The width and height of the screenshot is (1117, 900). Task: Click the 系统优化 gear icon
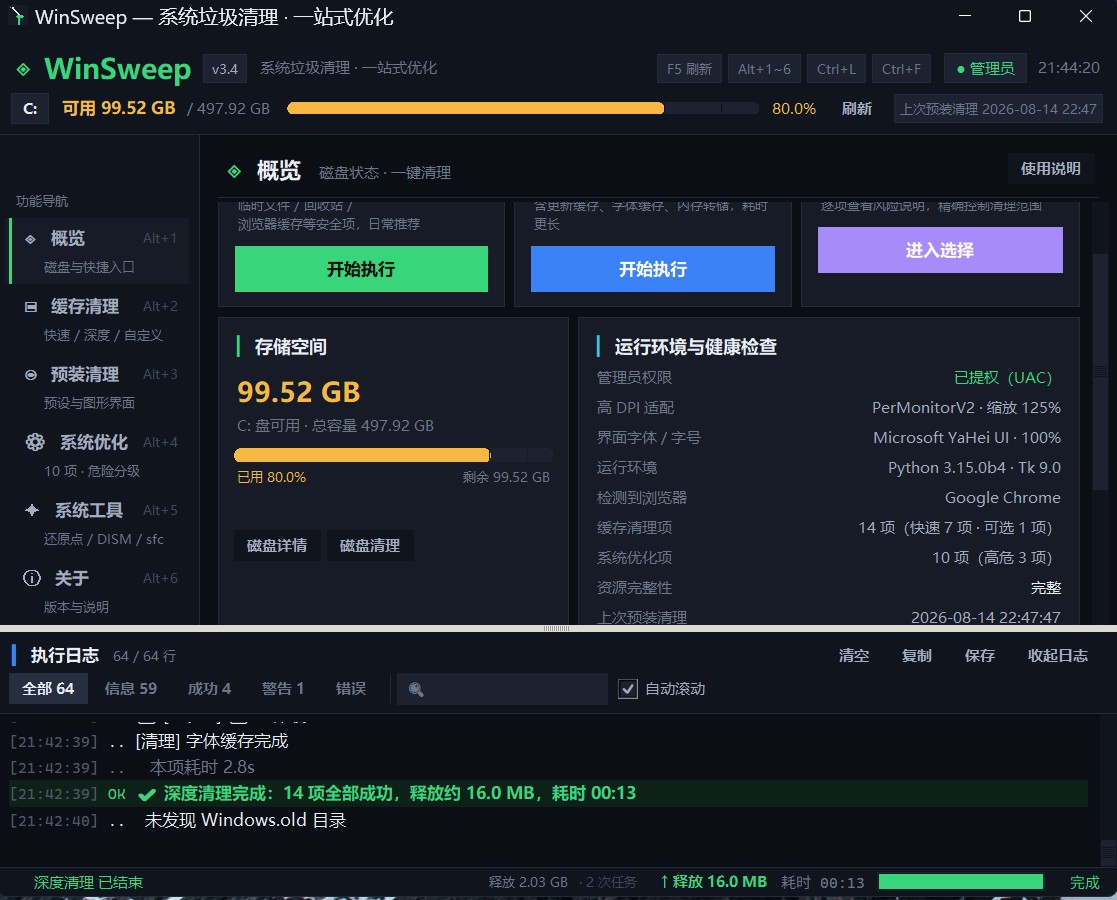coord(35,443)
